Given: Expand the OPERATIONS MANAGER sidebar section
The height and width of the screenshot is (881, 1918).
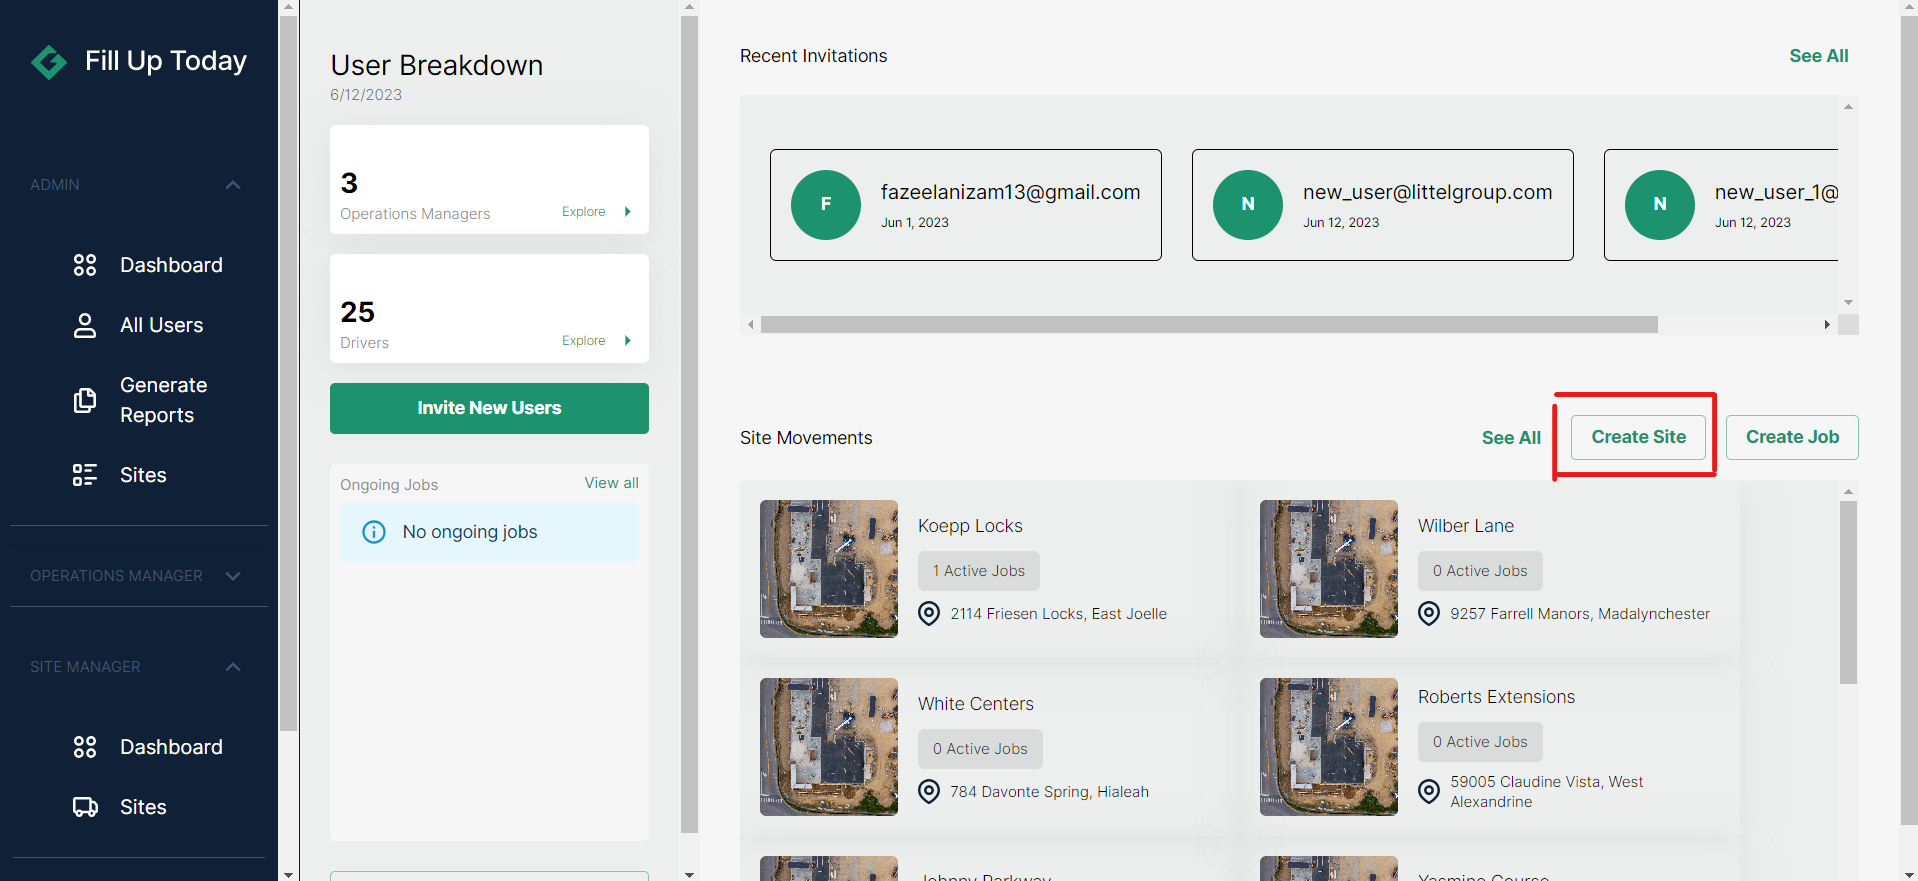Looking at the screenshot, I should 233,576.
